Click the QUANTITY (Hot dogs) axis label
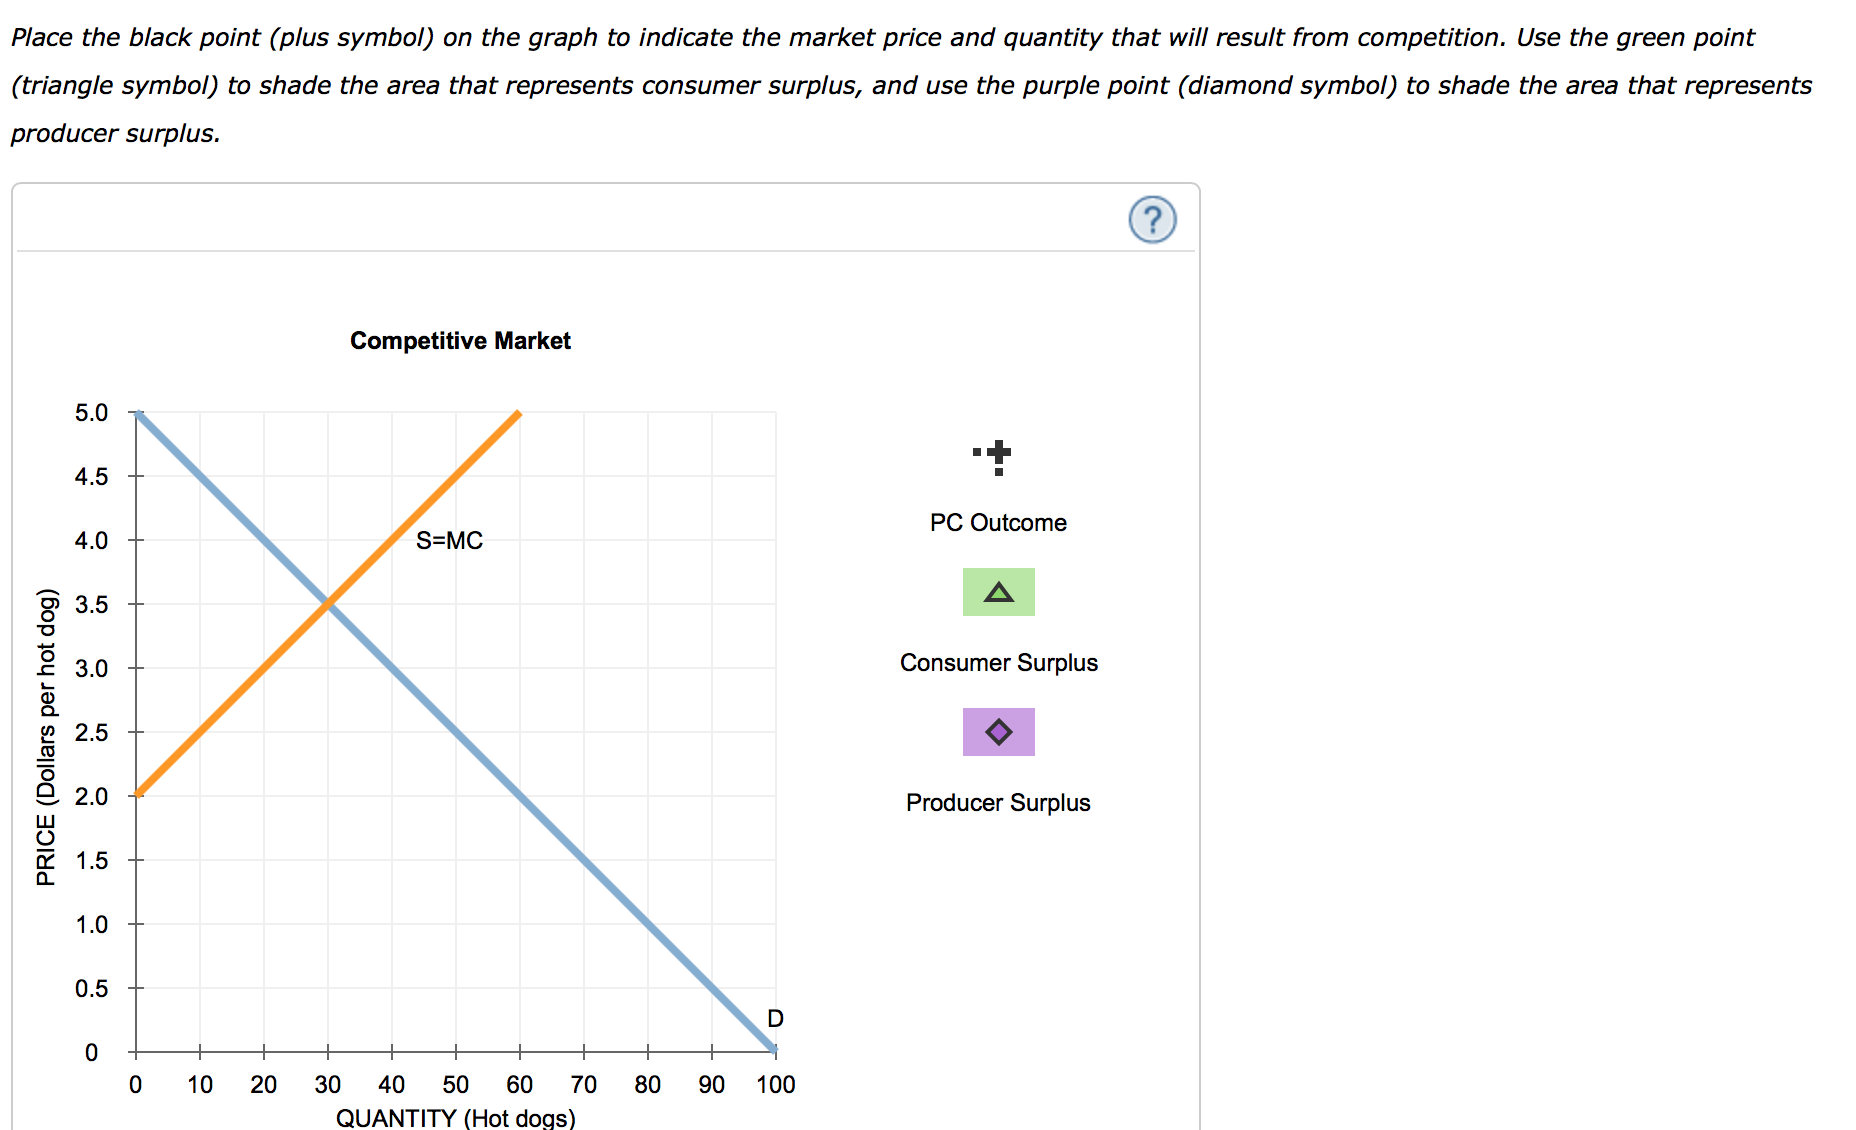The image size is (1856, 1130). coord(455,1118)
